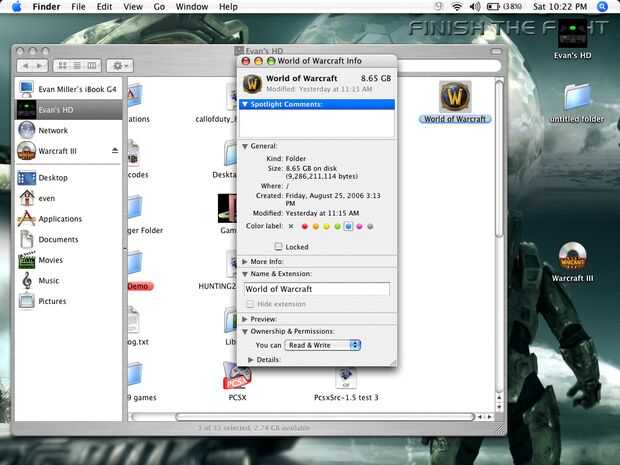Click the volume icon in menu bar
This screenshot has width=620, height=465.
point(475,7)
